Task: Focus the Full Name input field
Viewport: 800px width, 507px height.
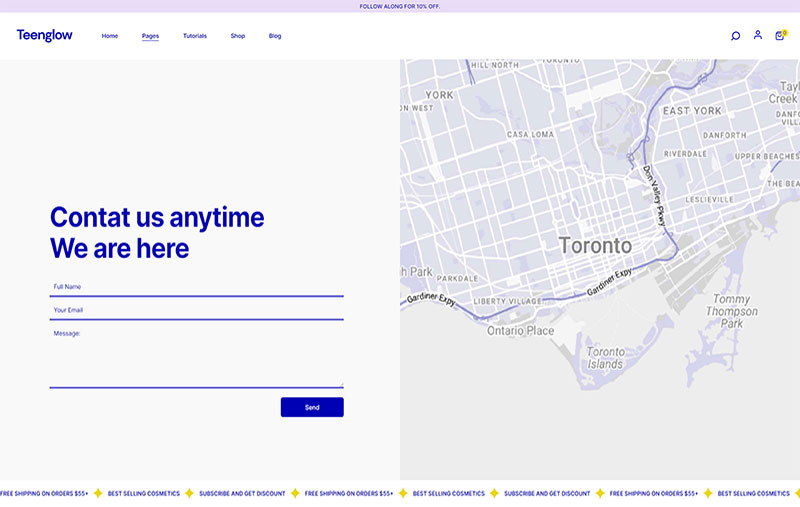Action: coord(196,287)
